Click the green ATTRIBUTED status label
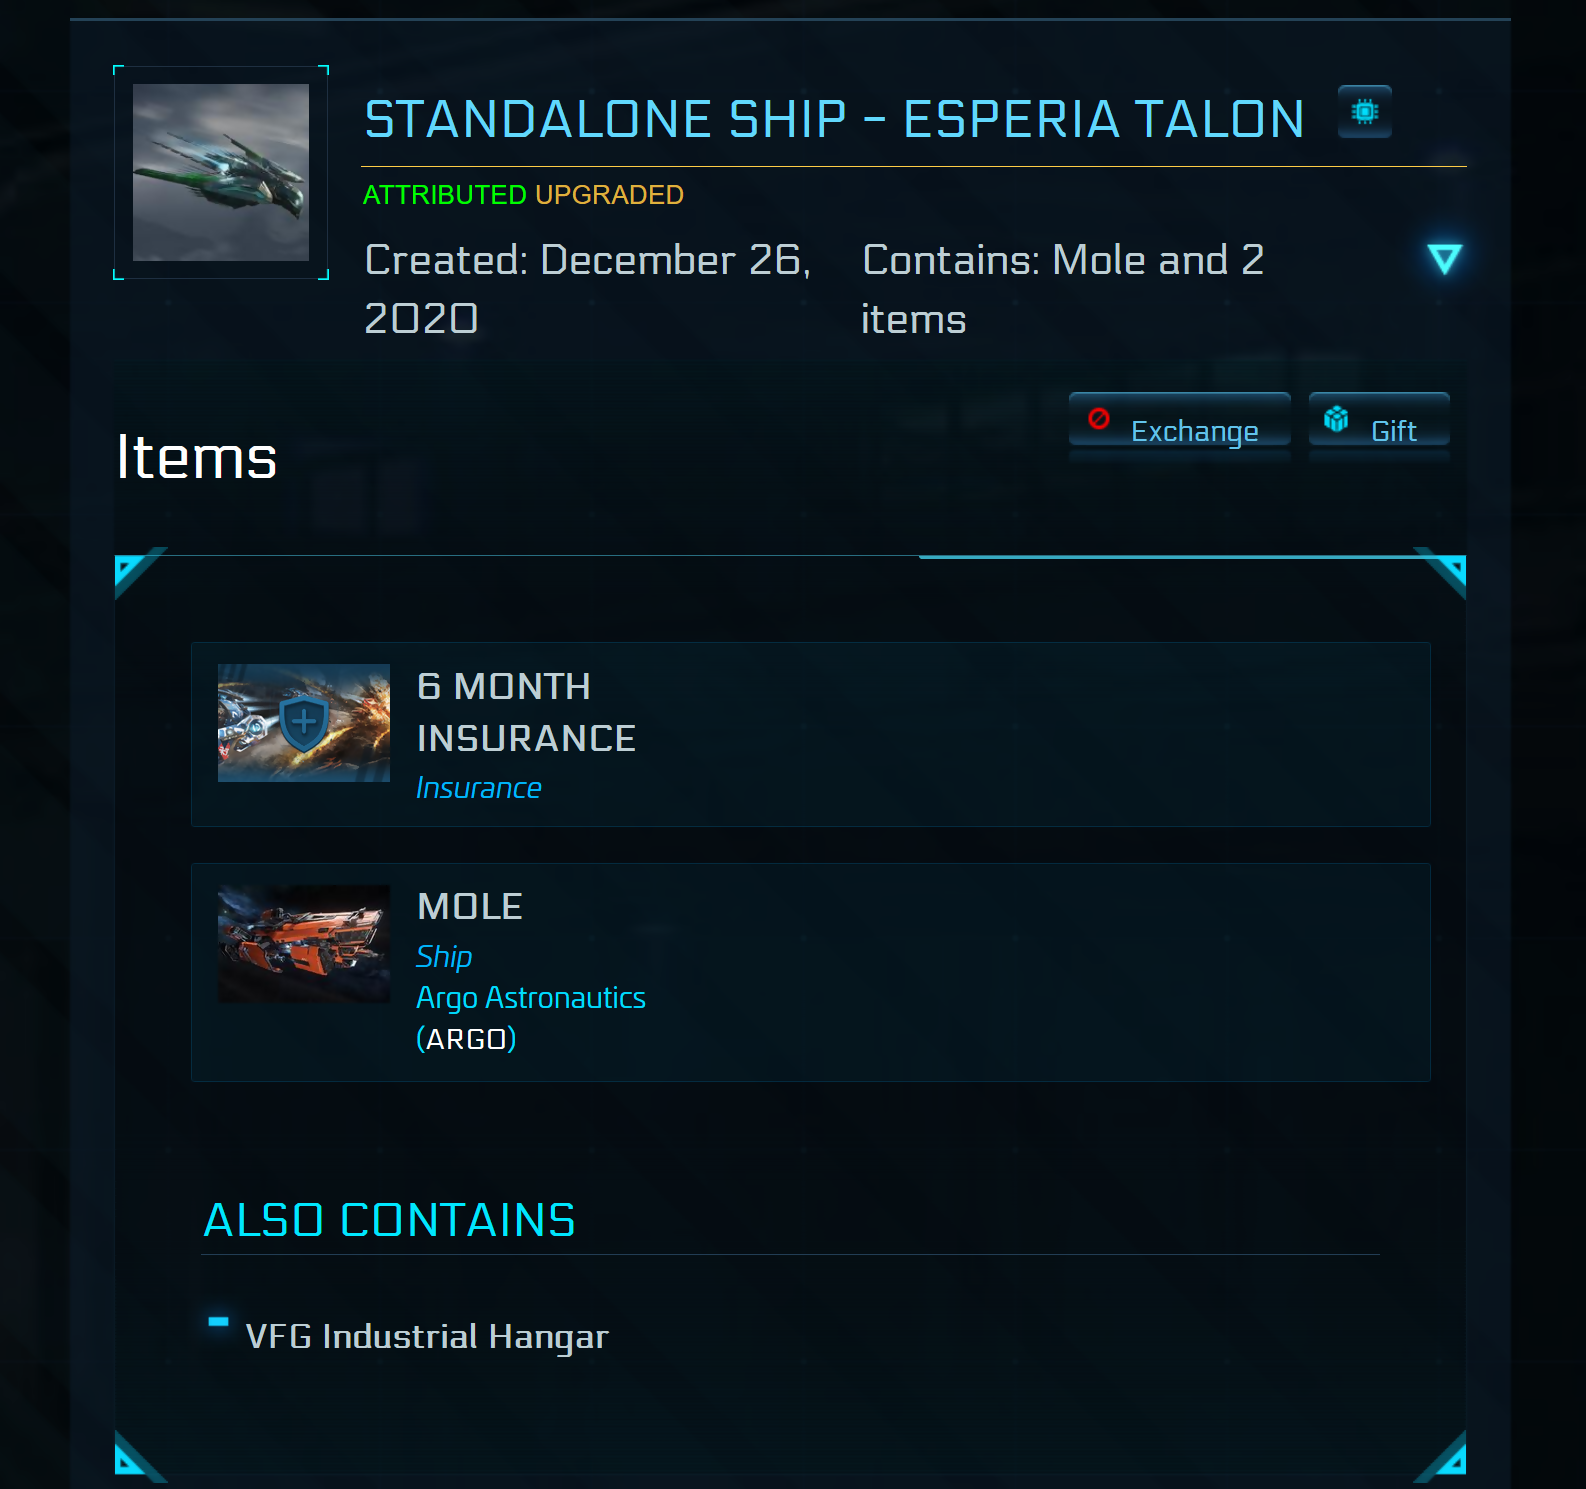Viewport: 1586px width, 1489px height. 444,195
